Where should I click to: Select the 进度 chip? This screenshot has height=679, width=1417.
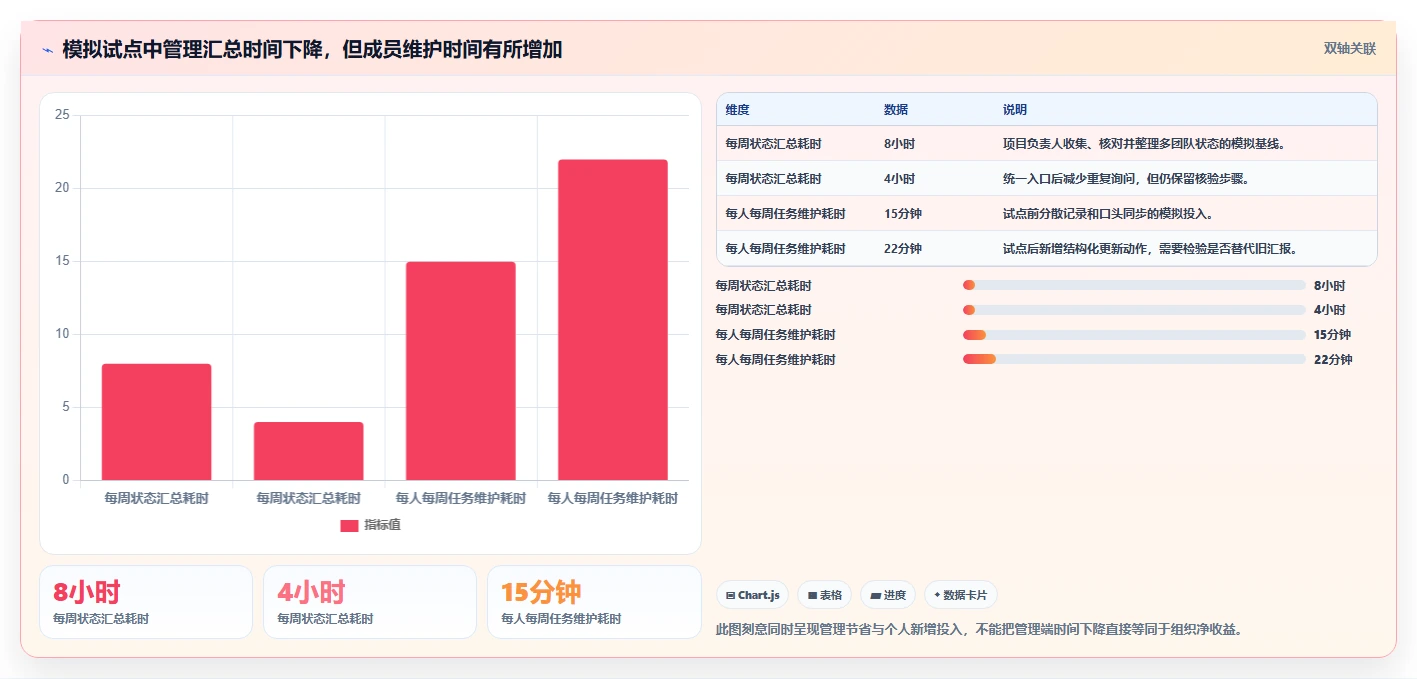[888, 595]
